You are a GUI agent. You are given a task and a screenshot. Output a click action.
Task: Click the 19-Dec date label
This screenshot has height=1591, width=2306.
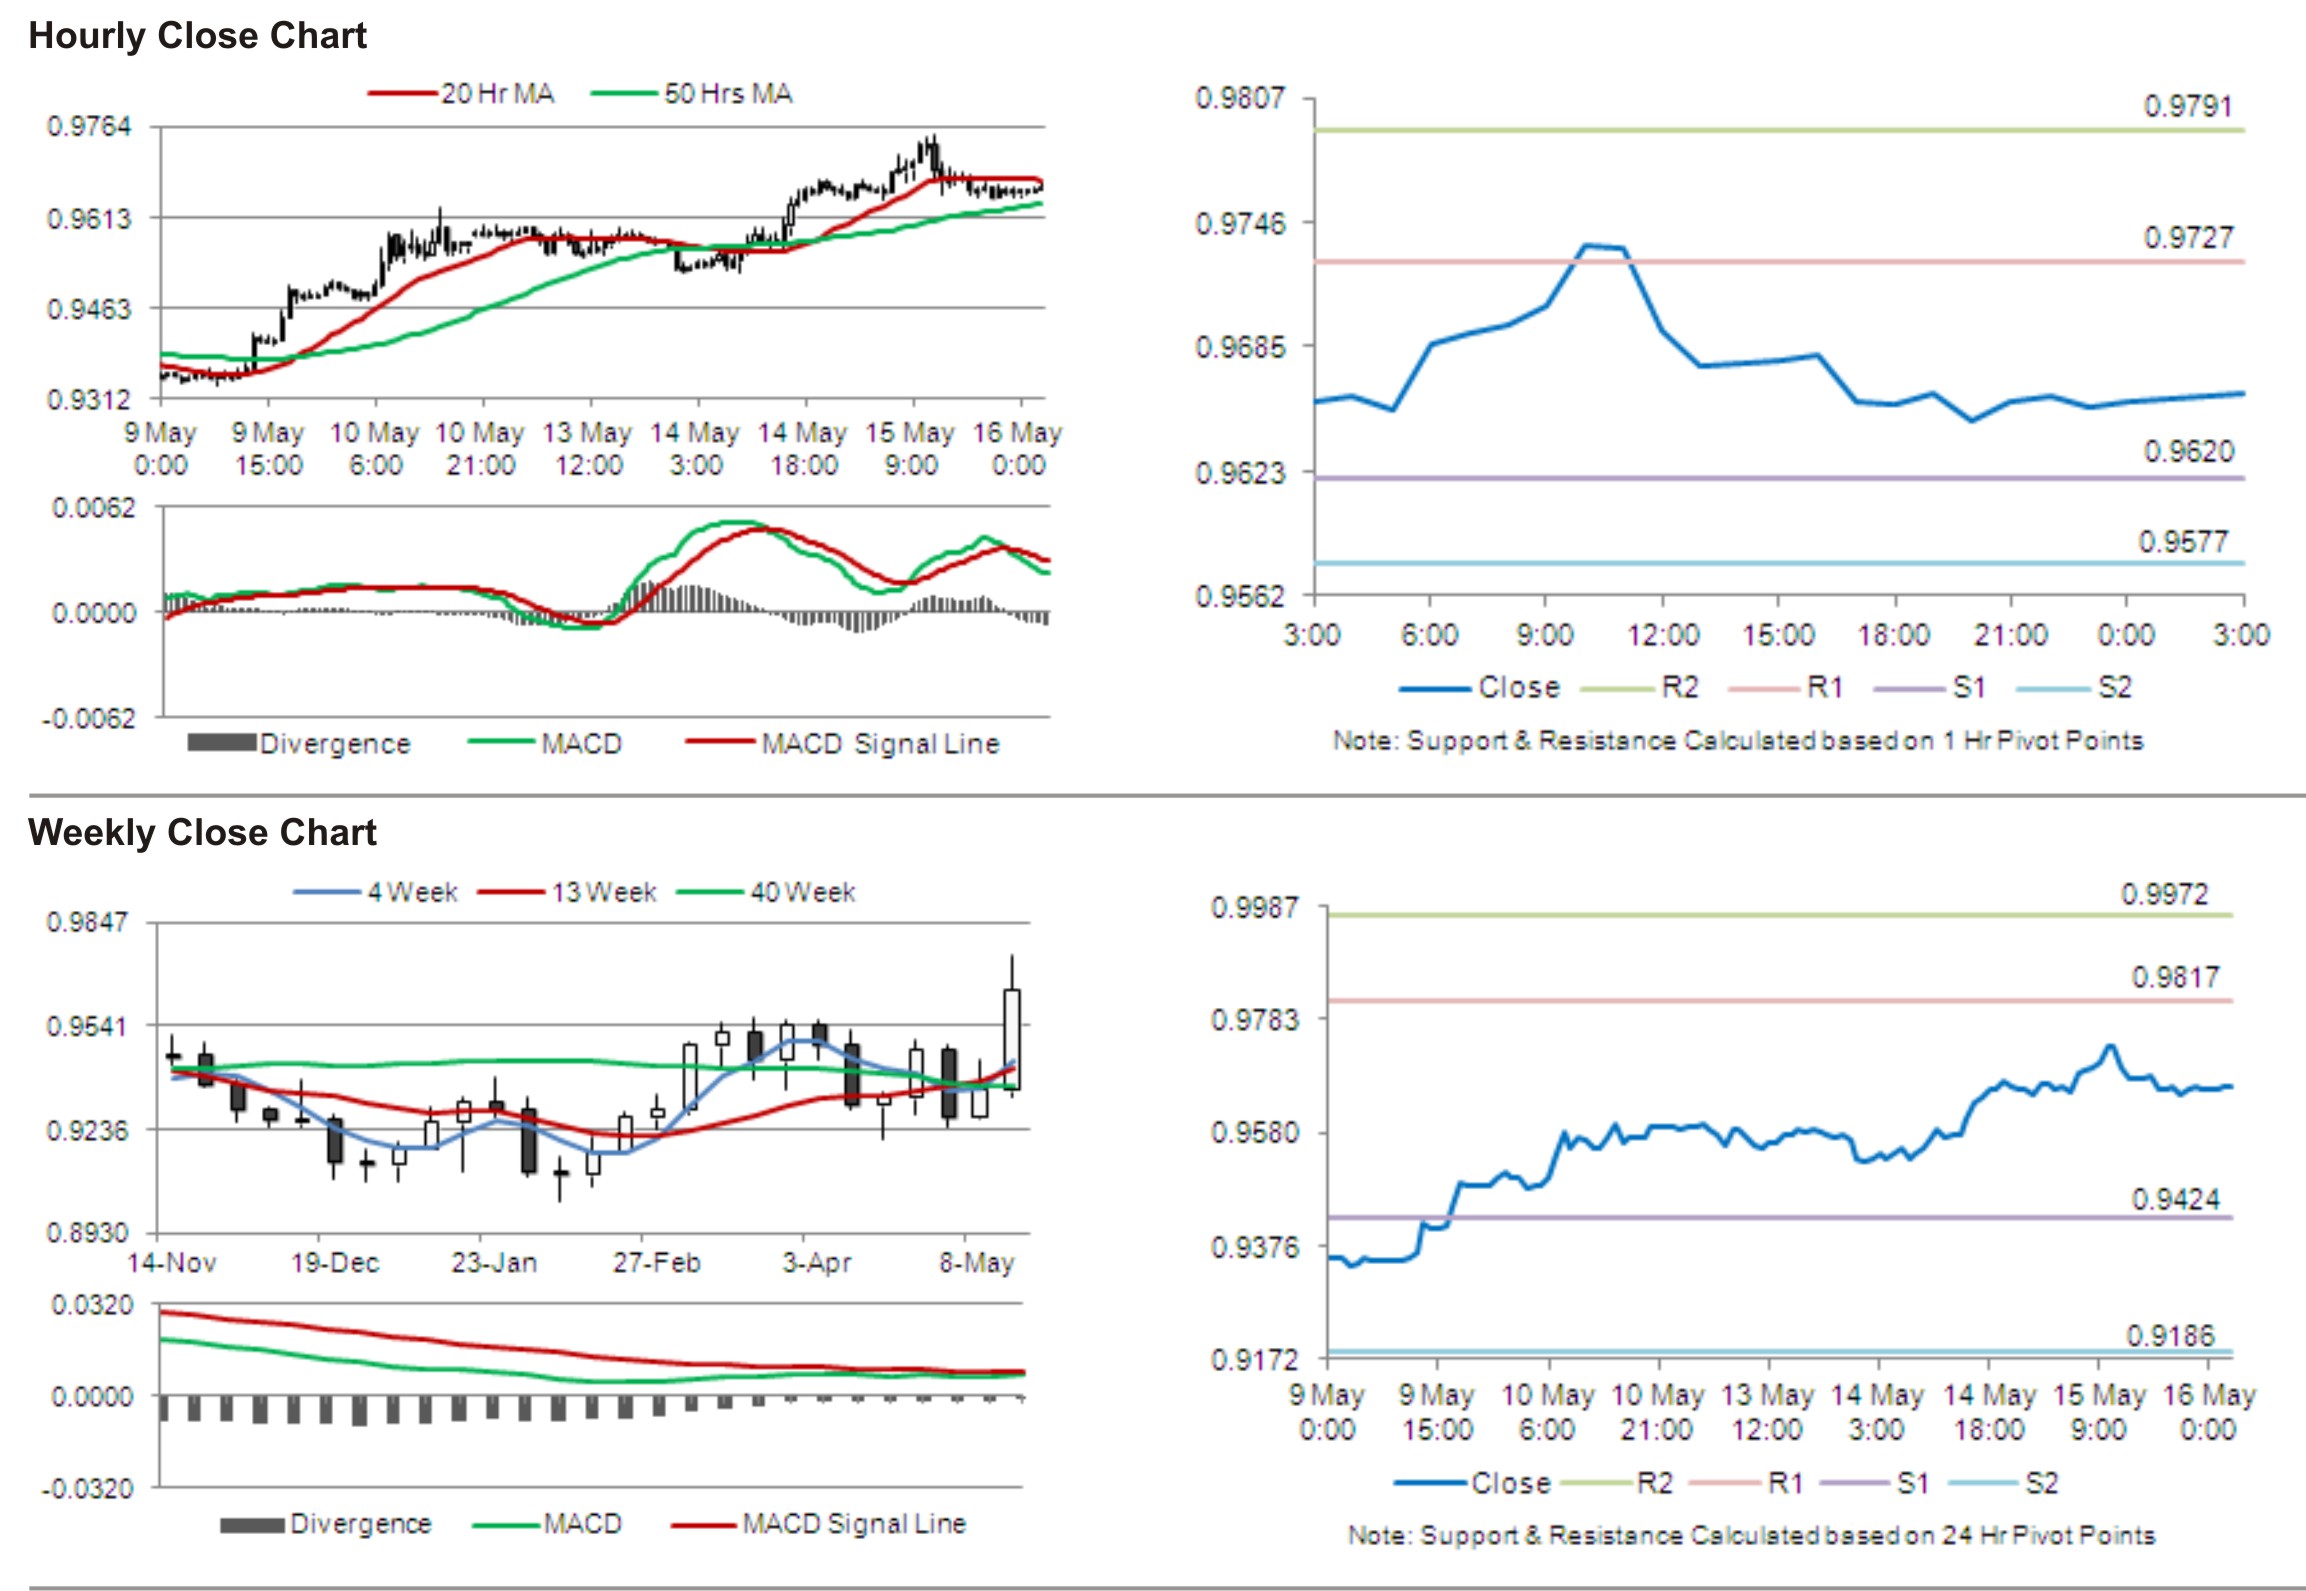335,1263
